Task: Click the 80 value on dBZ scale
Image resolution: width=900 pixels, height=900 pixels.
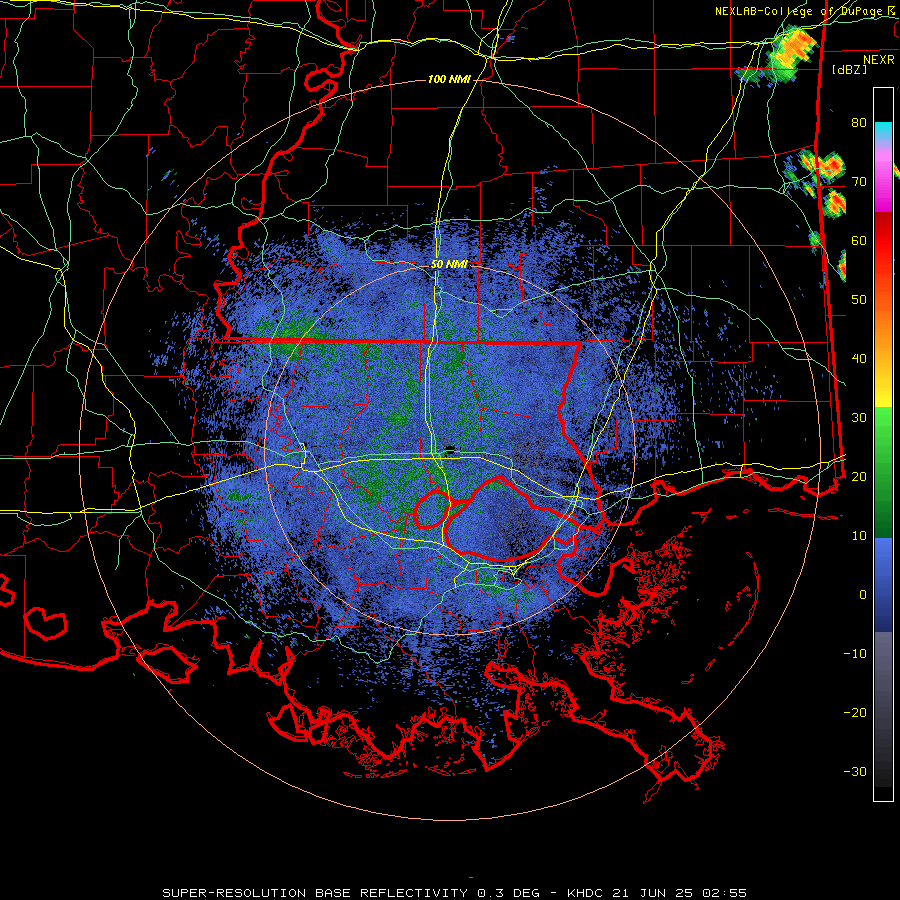Action: point(859,122)
